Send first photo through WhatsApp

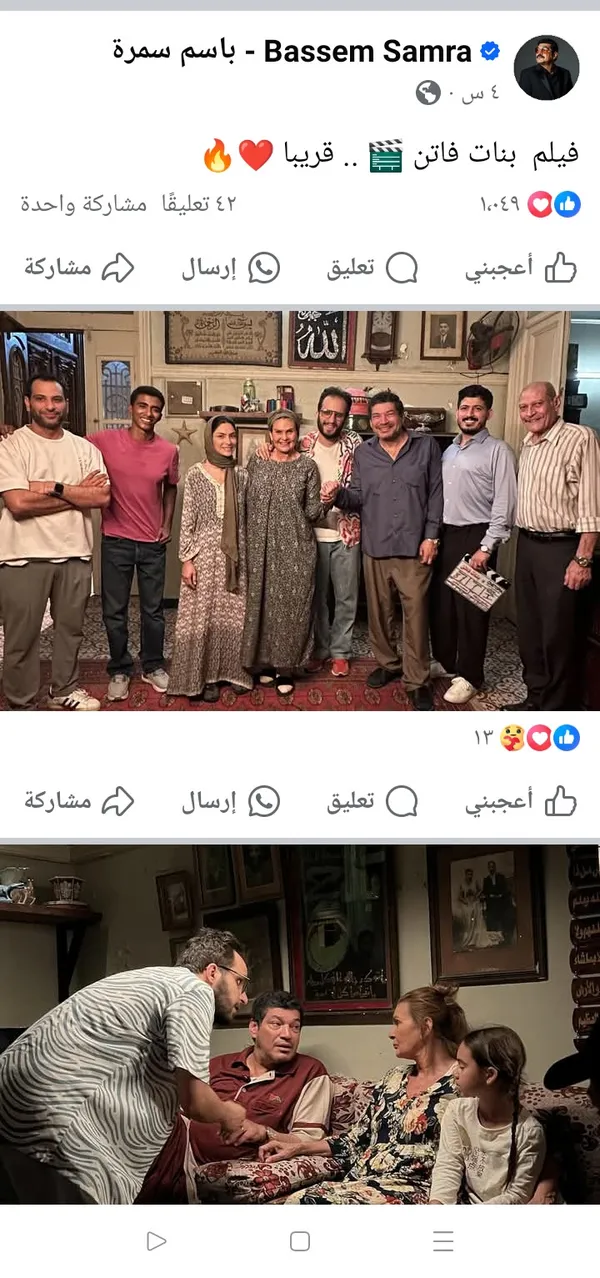coord(230,801)
